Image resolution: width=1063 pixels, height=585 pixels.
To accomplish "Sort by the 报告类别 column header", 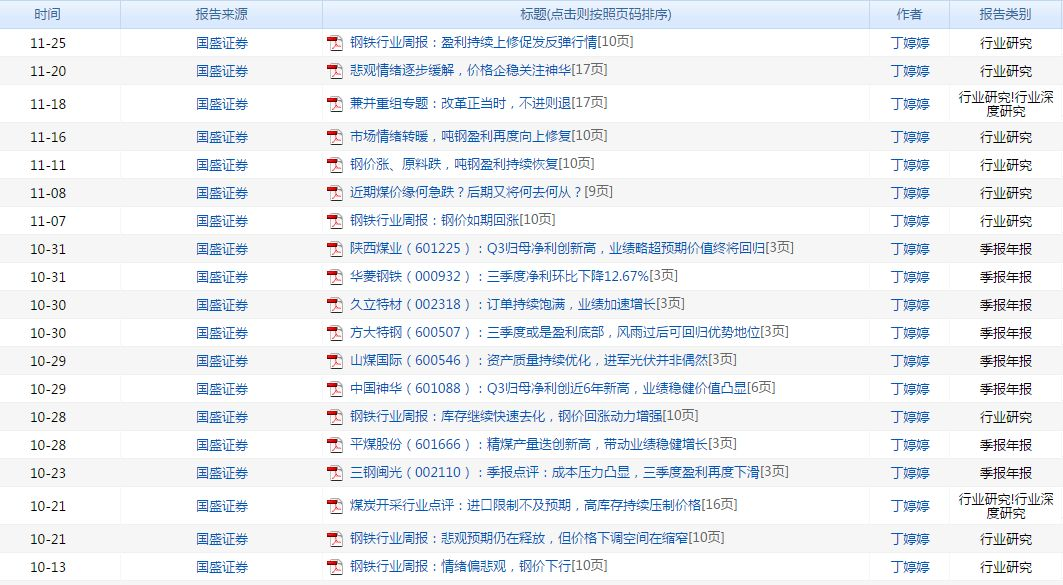I will click(x=1005, y=14).
